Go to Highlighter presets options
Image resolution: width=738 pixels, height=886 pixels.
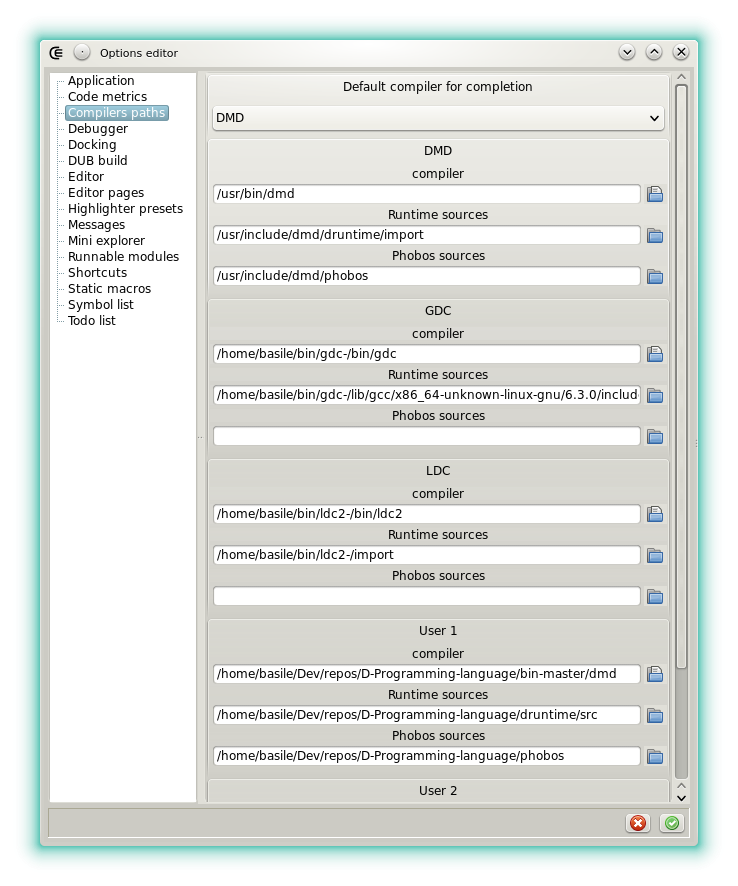[125, 209]
